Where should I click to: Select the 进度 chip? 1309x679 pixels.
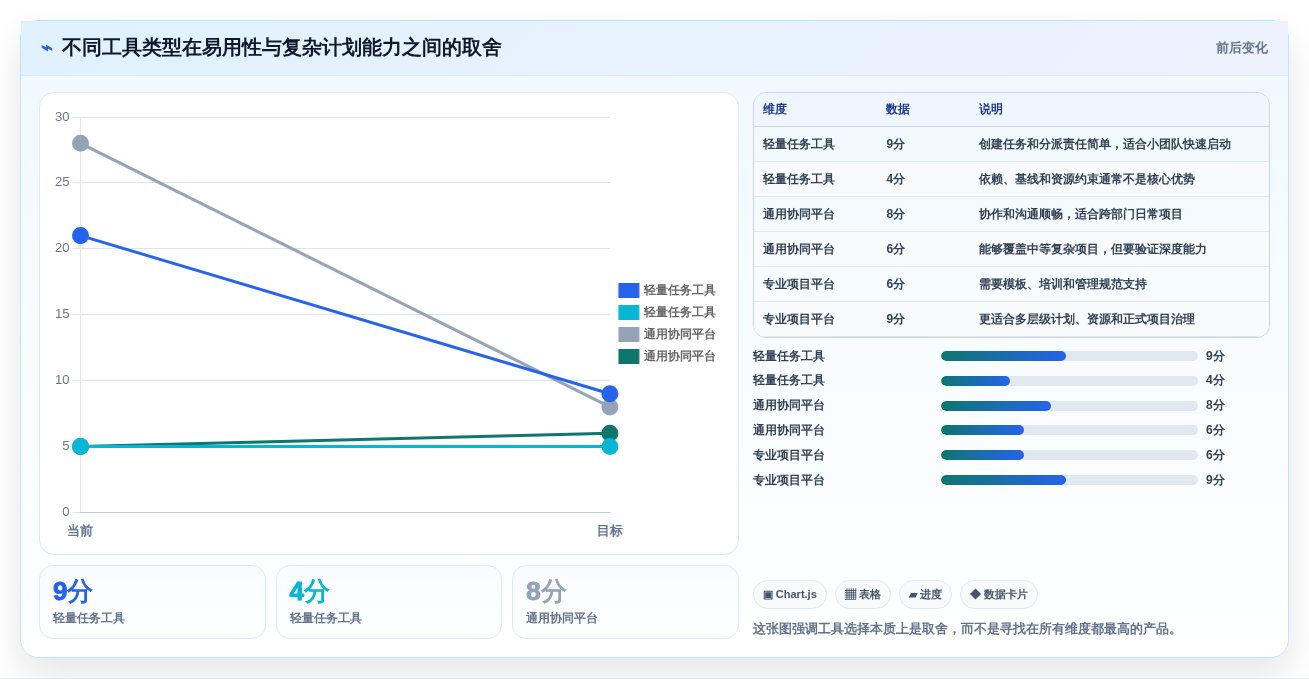(925, 594)
